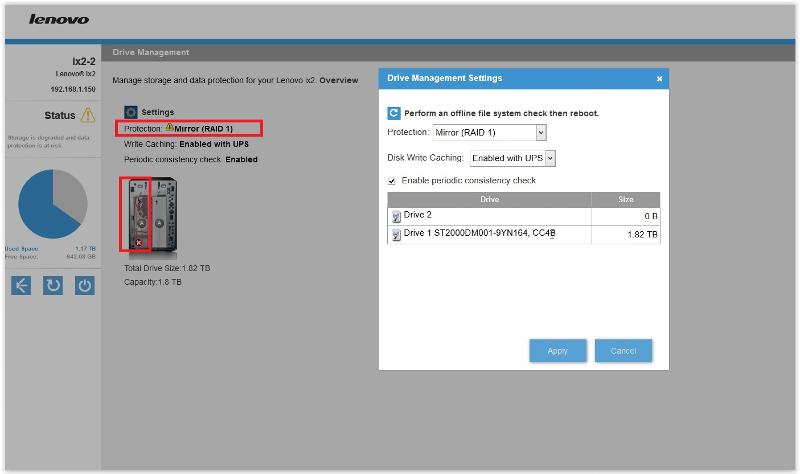800x474 pixels.
Task: Click the warning icon beside Mirror (RAID 1)
Action: point(169,128)
